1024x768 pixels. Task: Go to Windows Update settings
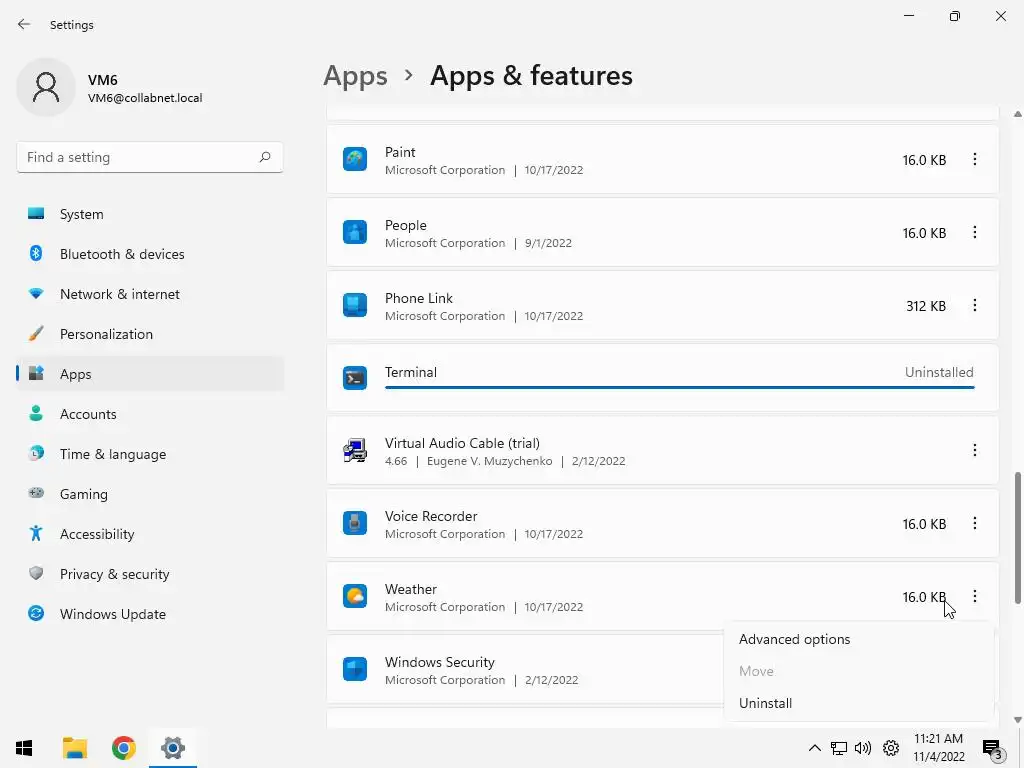click(112, 614)
